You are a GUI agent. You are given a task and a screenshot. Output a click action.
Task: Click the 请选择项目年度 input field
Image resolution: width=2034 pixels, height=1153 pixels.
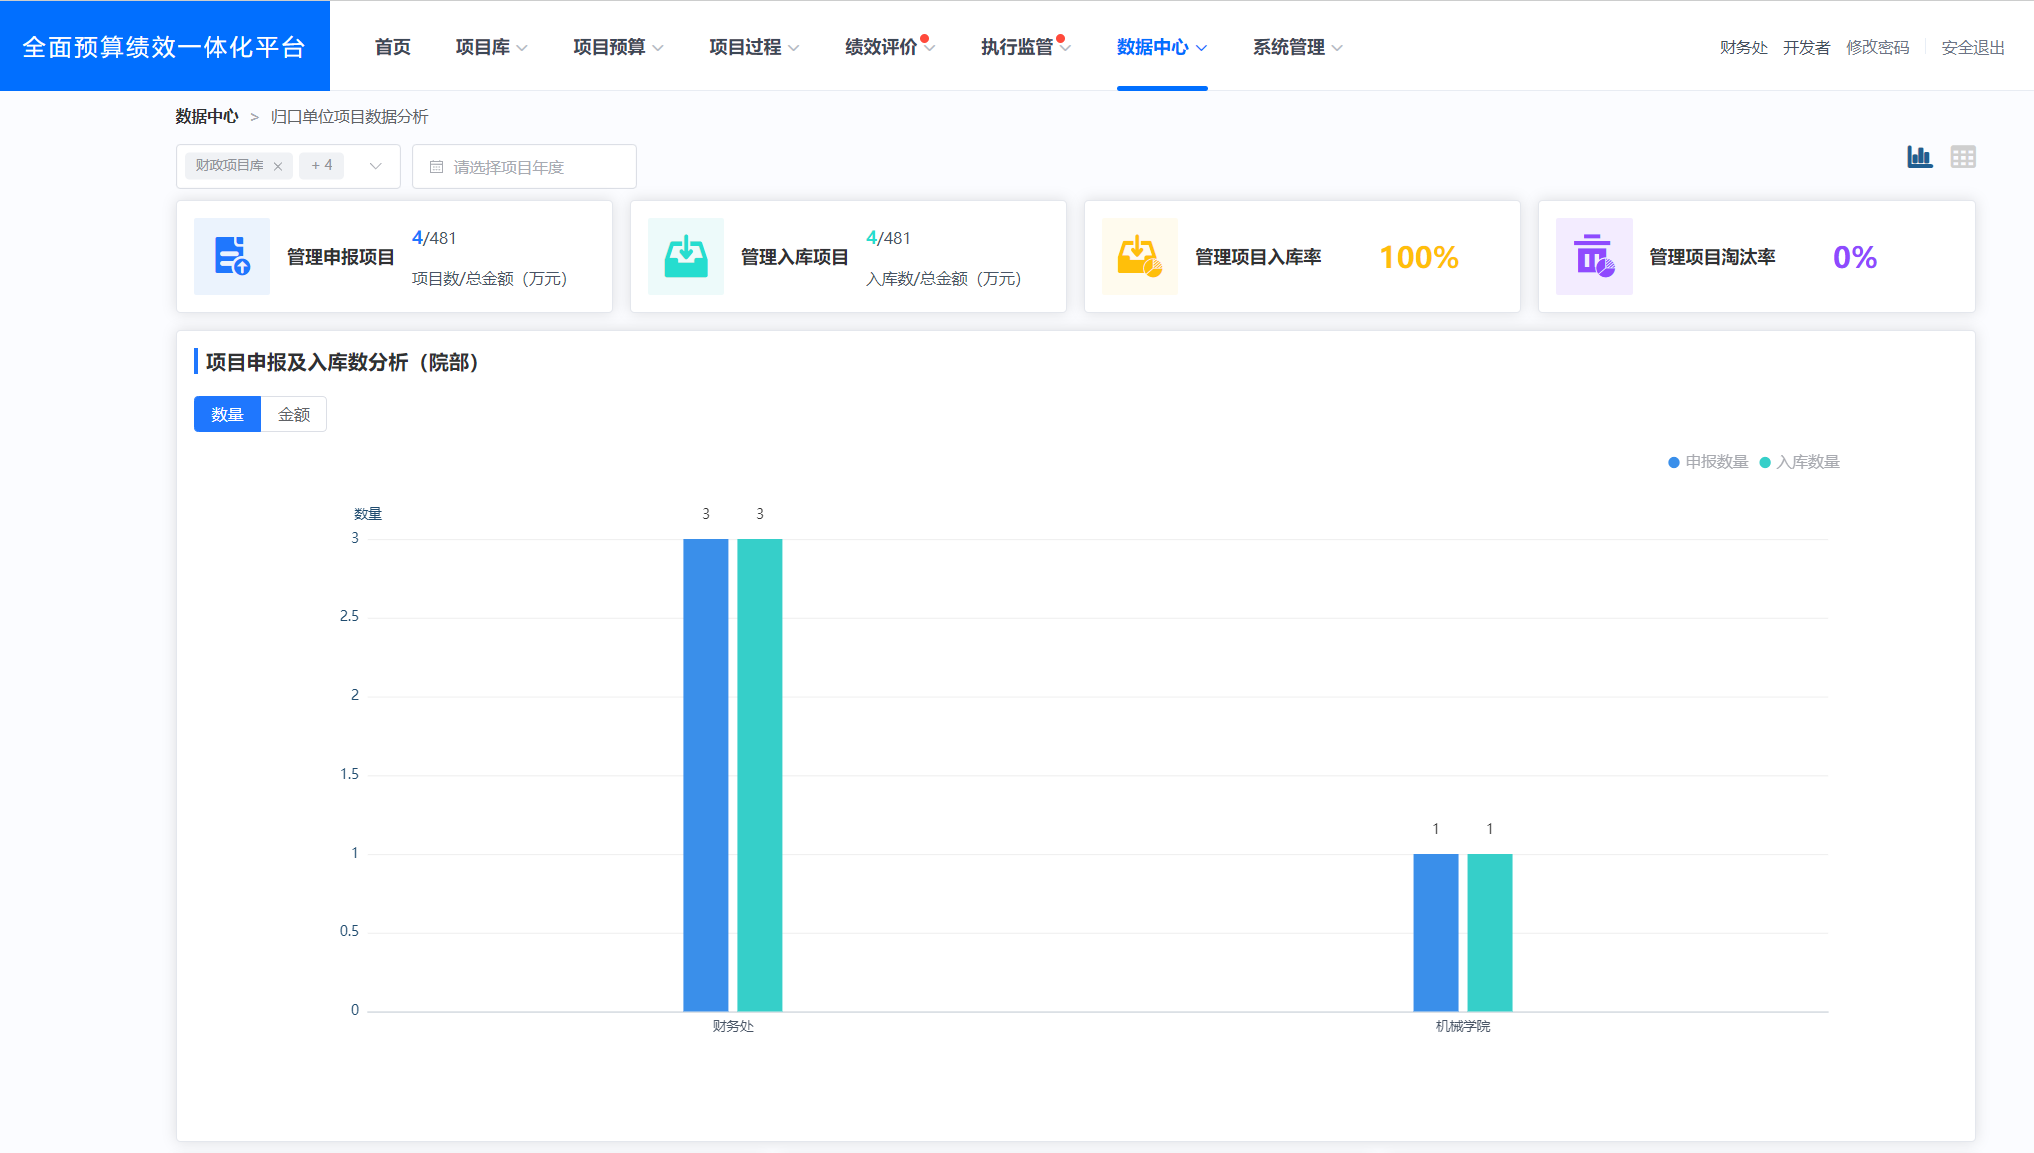click(x=520, y=166)
